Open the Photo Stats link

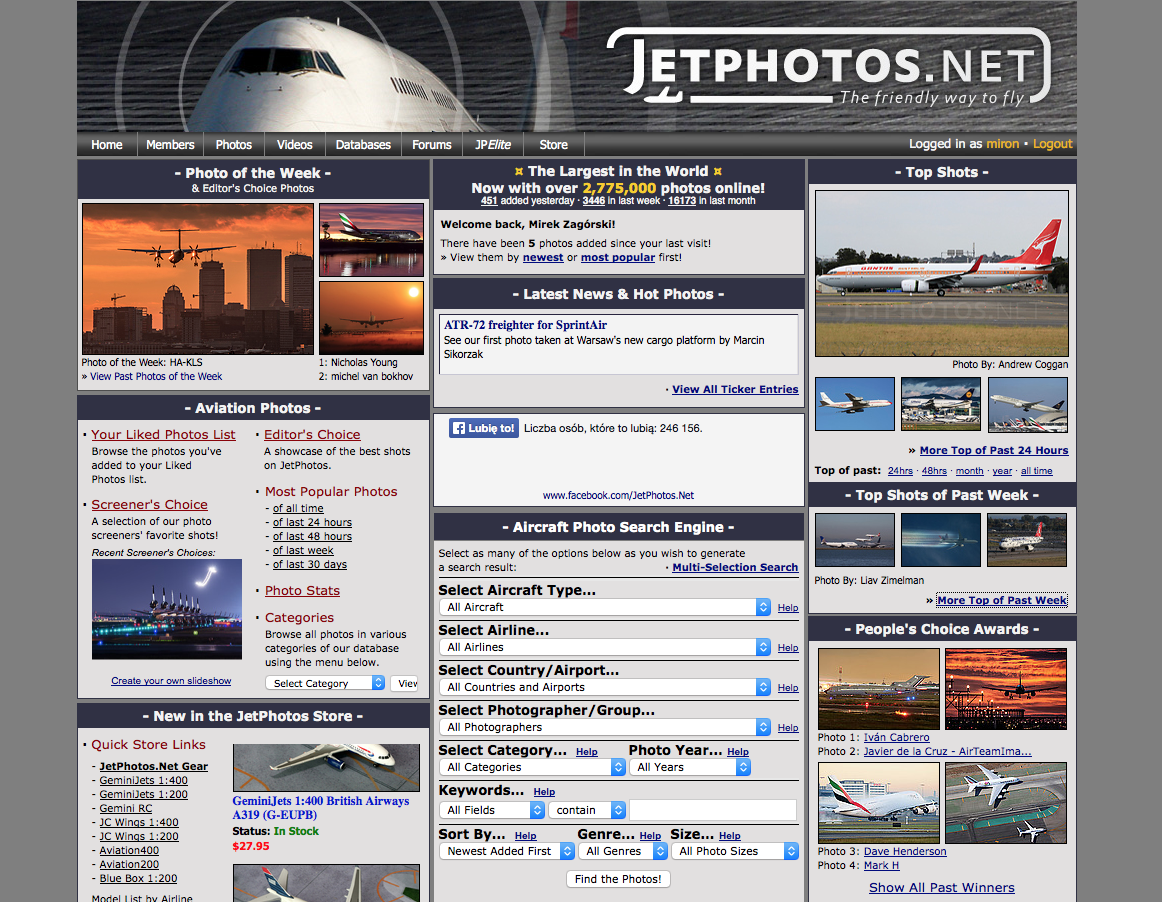point(302,591)
